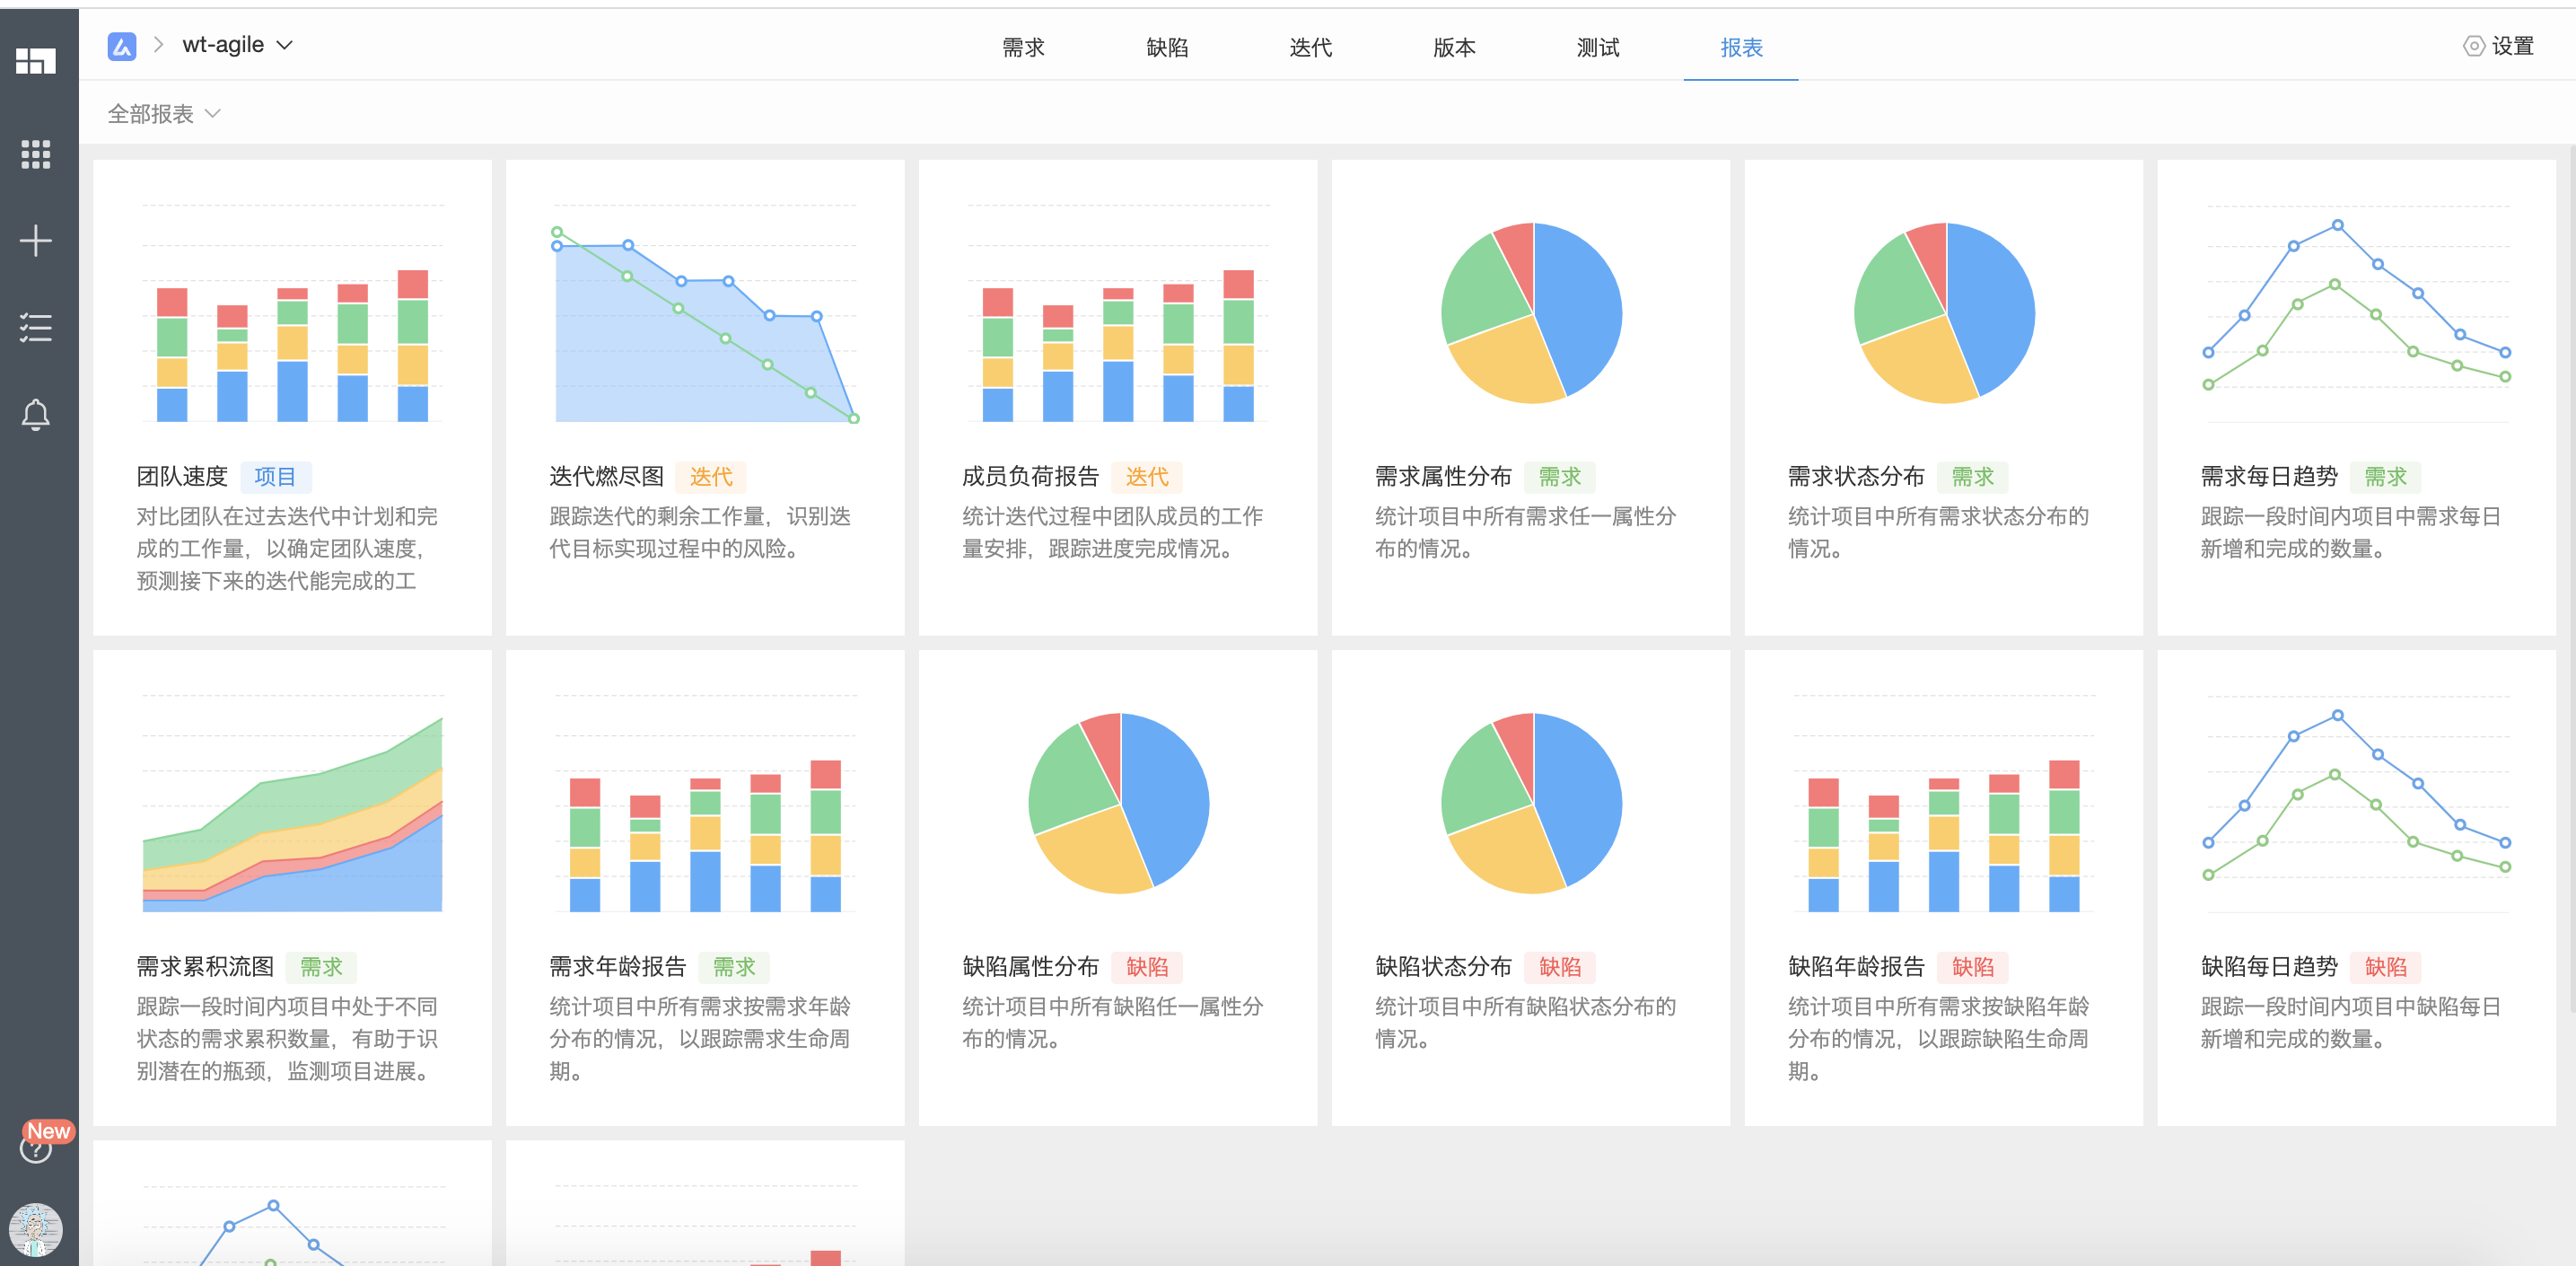The image size is (2576, 1266).
Task: Click the plus create icon in the sidebar
Action: coord(36,240)
